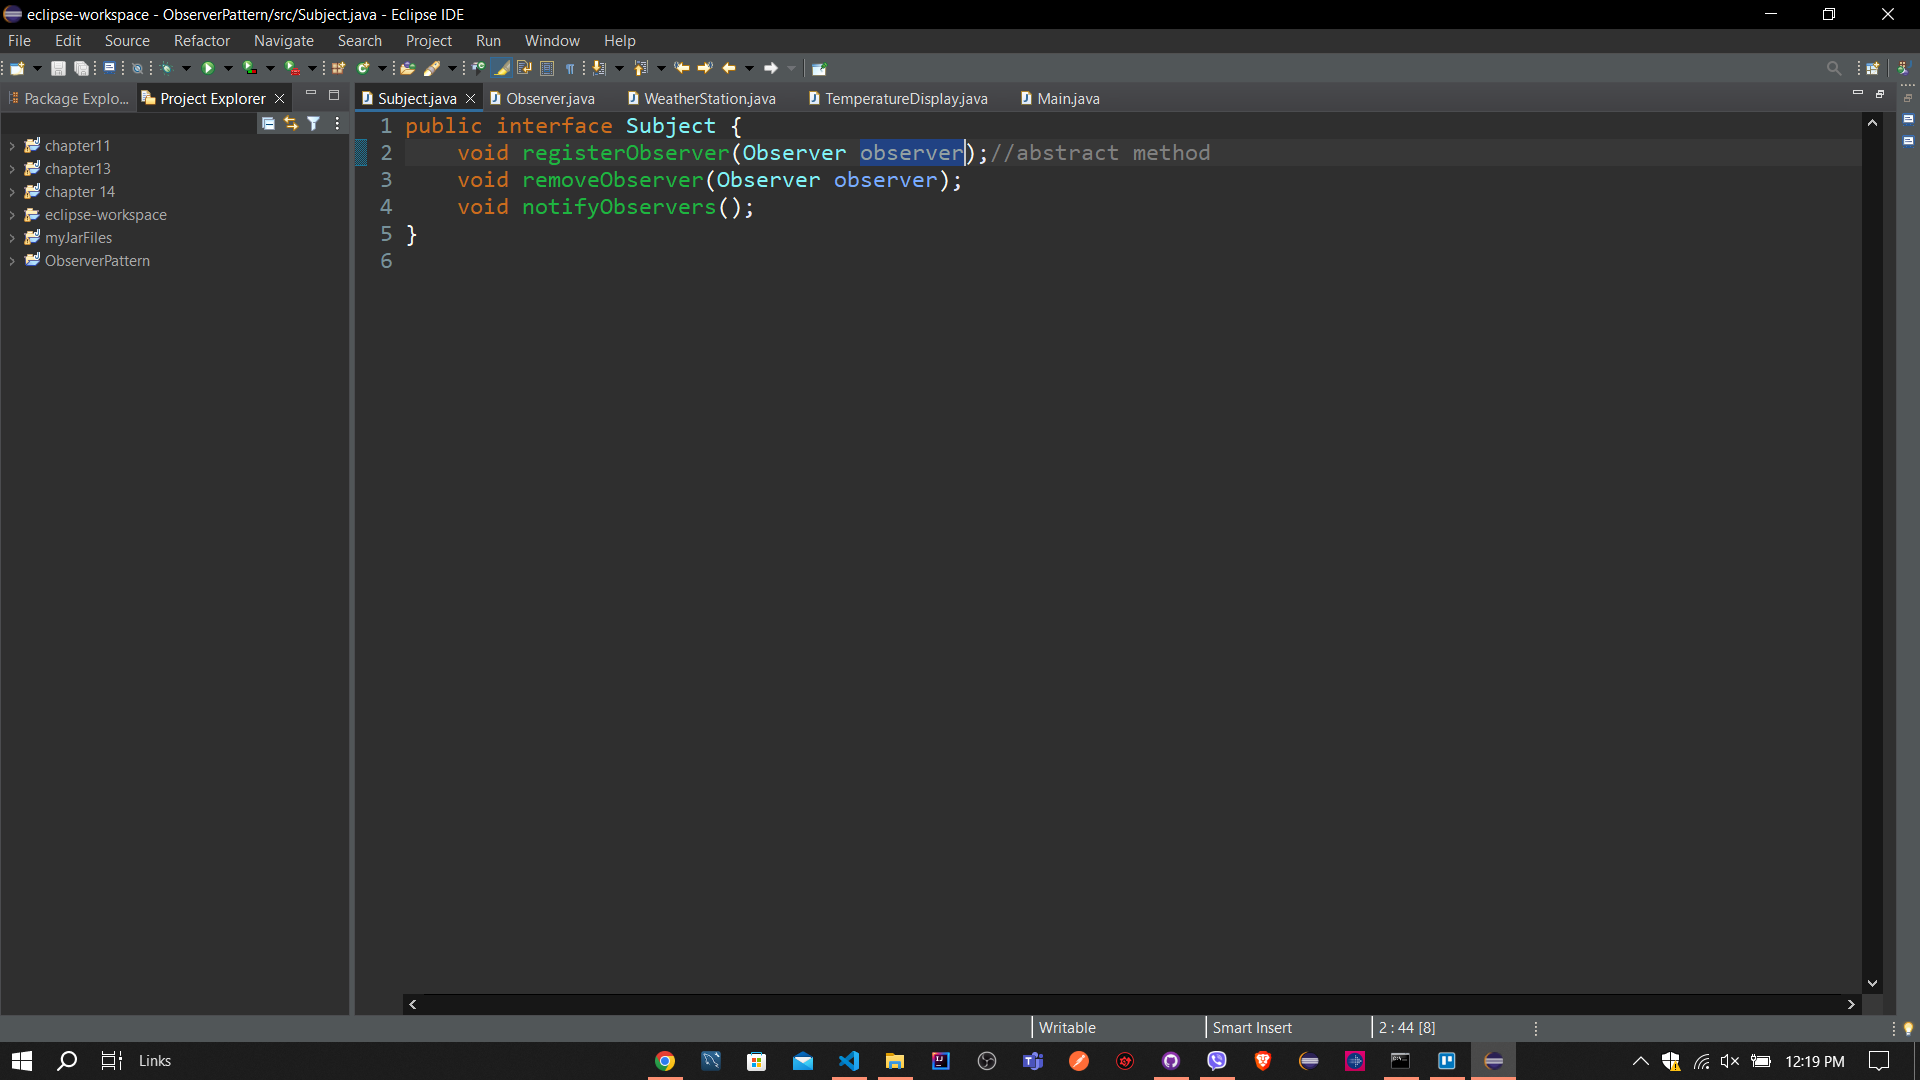Toggle Word Wrap toolbar icon
The width and height of the screenshot is (1920, 1080).
coord(524,68)
